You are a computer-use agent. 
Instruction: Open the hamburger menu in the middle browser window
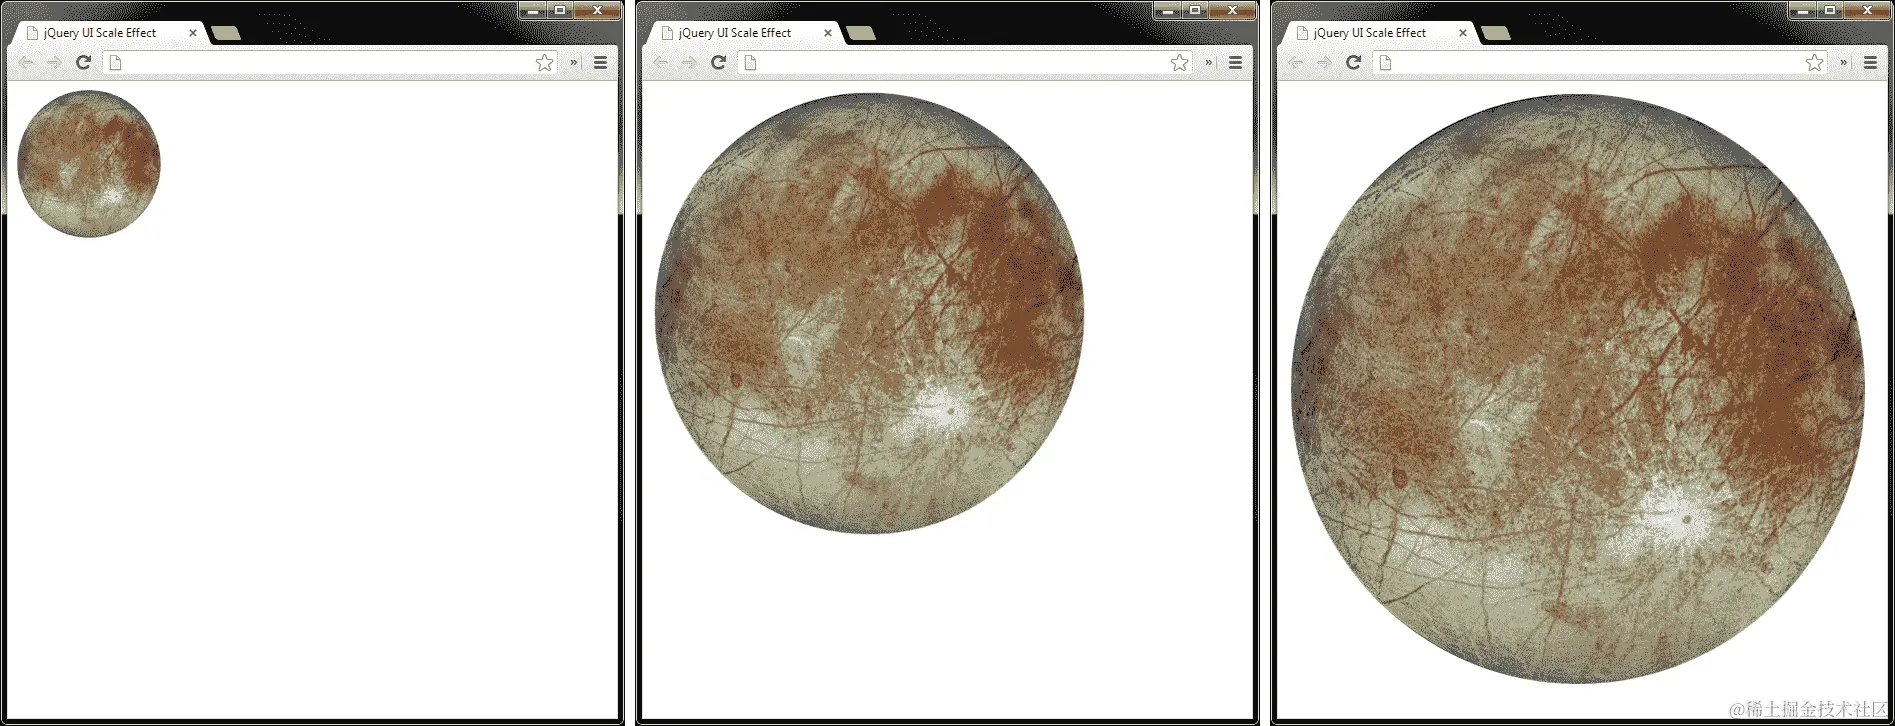pos(1235,62)
